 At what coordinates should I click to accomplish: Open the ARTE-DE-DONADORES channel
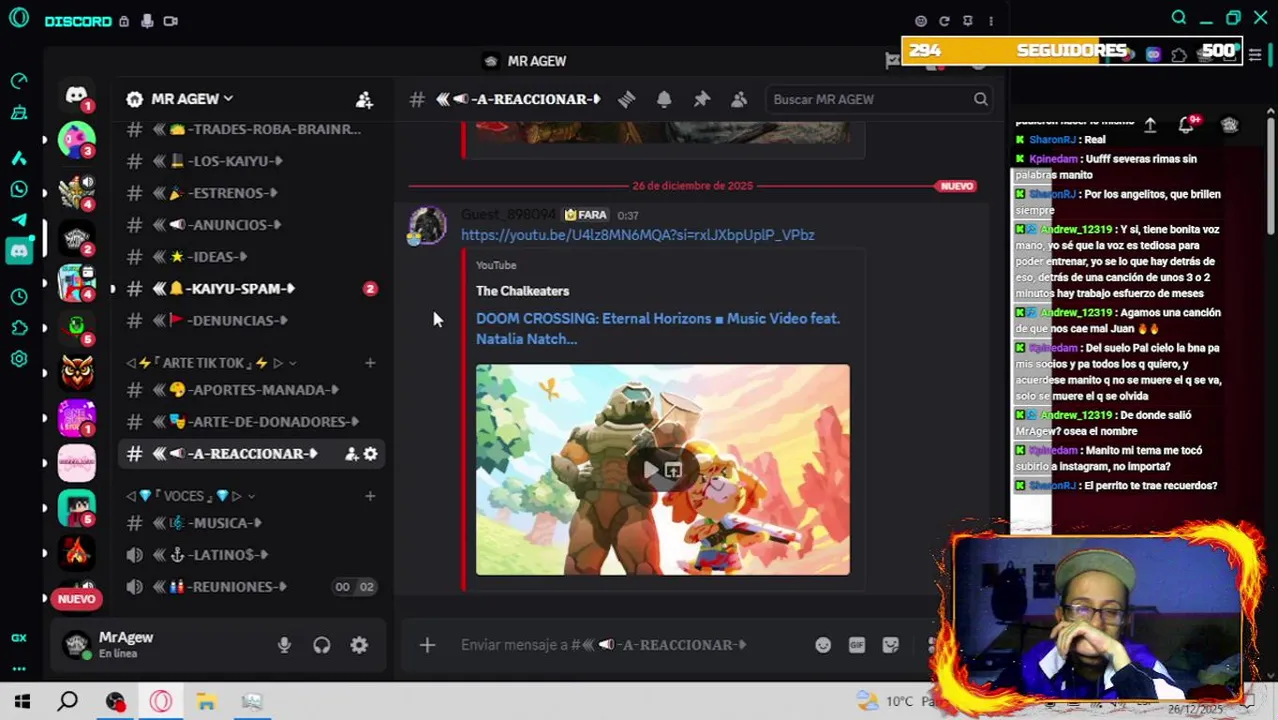click(x=251, y=422)
